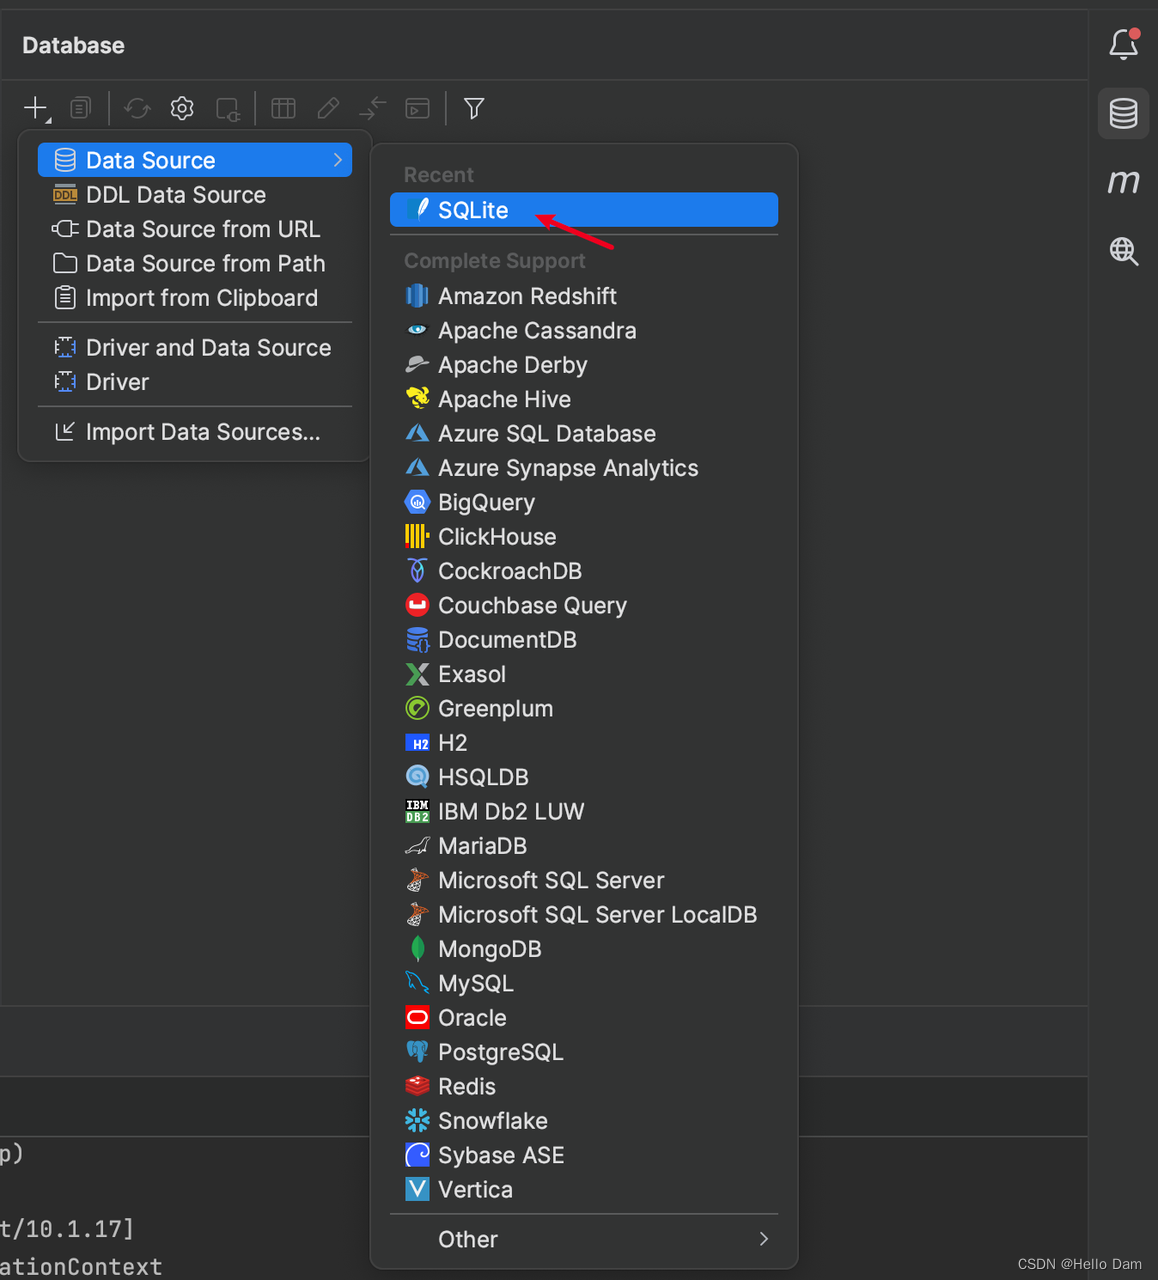Screen dimensions: 1158x1280
Task: Select Import from Clipboard menu entry
Action: coord(201,297)
